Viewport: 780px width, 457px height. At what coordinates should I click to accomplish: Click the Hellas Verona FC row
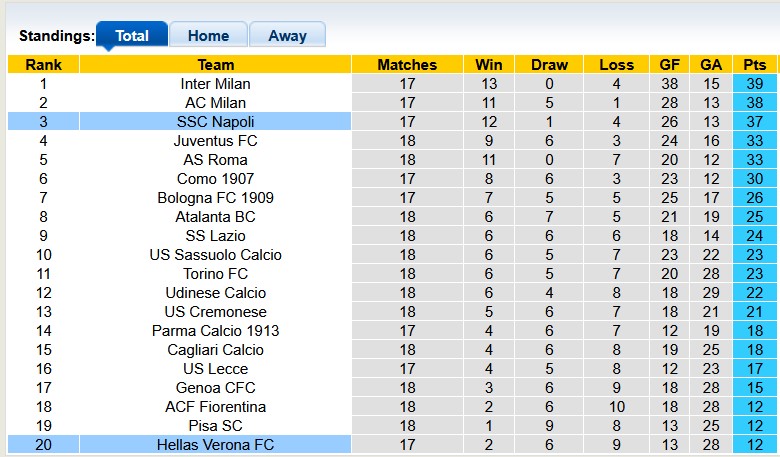point(216,445)
